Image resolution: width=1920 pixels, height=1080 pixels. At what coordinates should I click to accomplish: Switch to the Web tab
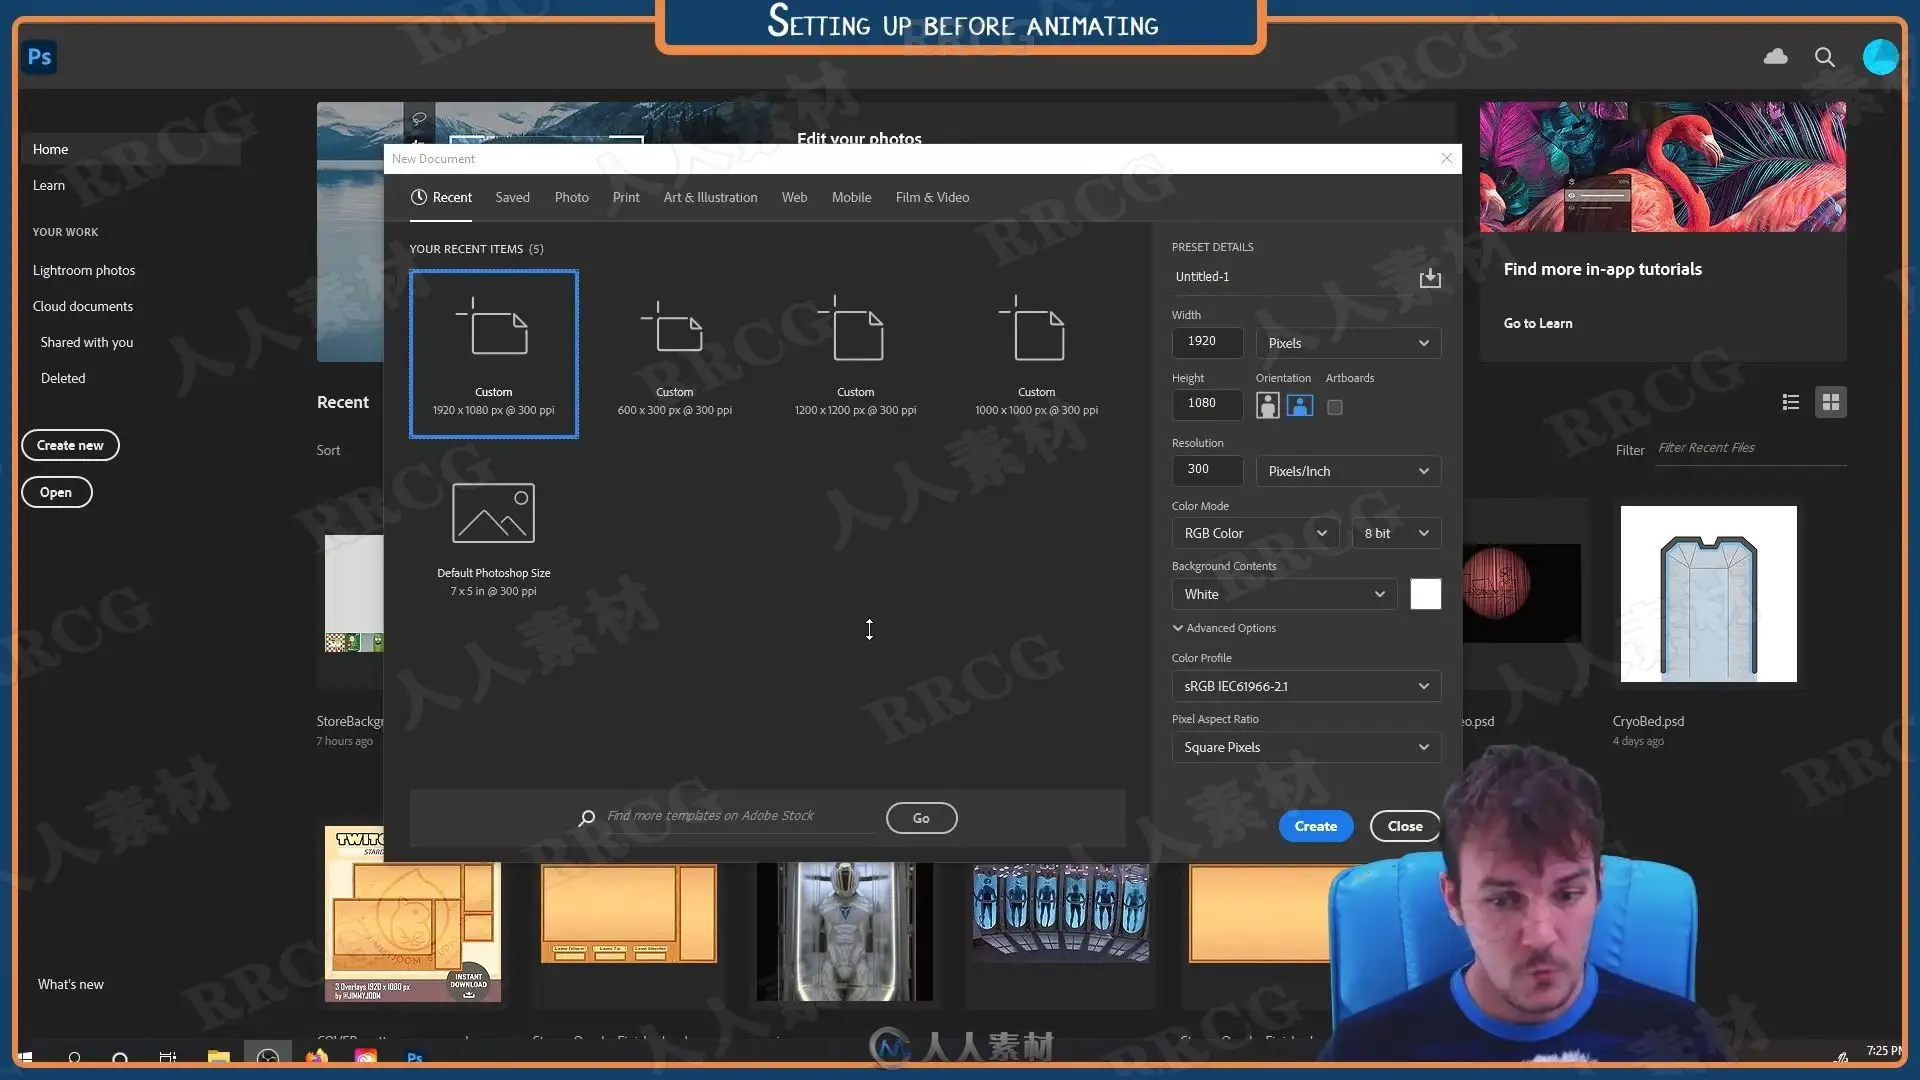click(x=795, y=197)
